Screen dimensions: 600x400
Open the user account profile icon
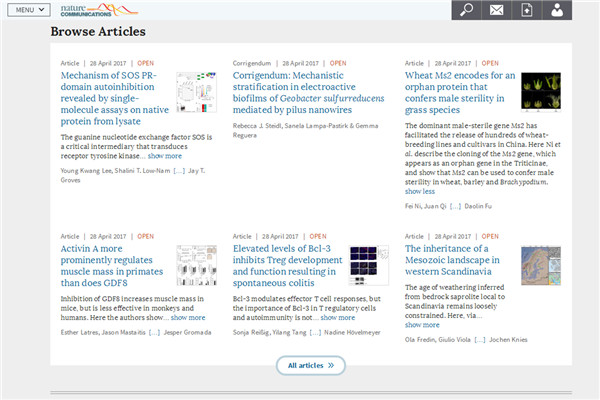[x=557, y=10]
